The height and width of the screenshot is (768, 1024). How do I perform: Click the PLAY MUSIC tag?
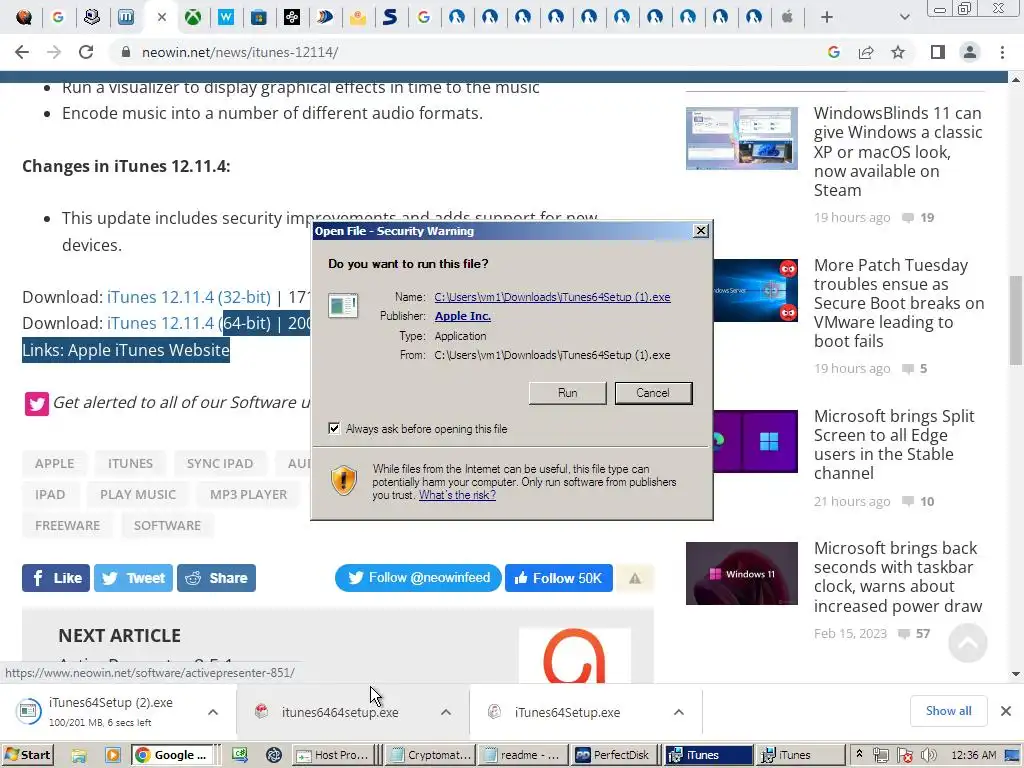point(138,494)
